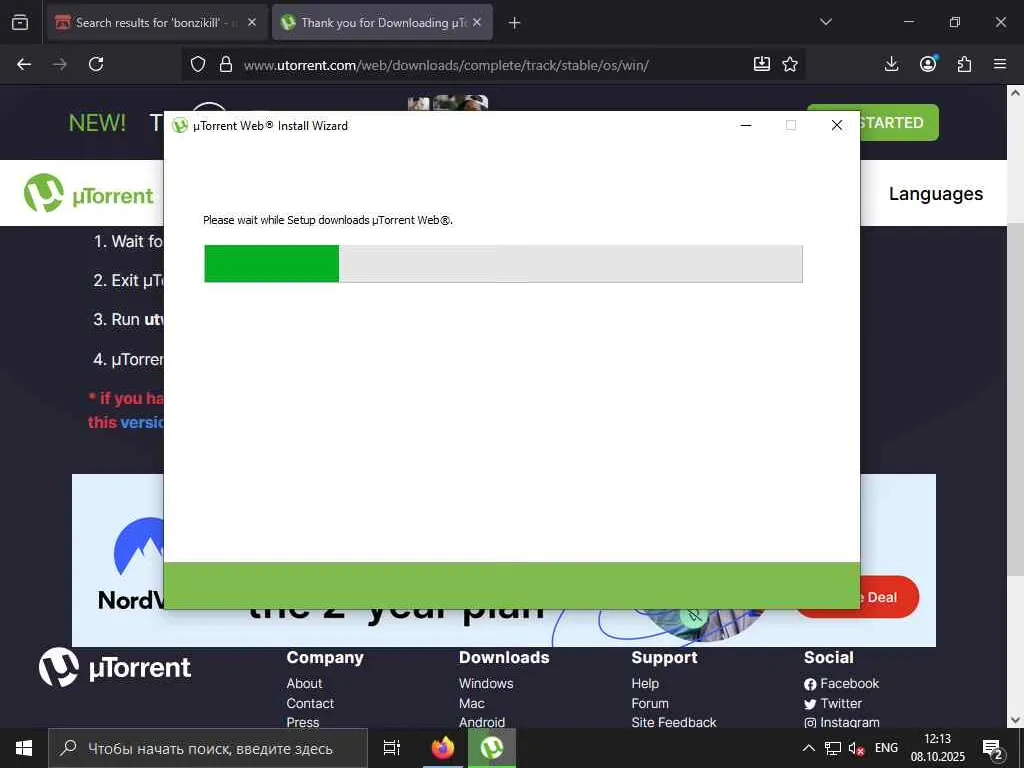Open the Contact link in footer
Viewport: 1024px width, 768px height.
pyautogui.click(x=310, y=703)
